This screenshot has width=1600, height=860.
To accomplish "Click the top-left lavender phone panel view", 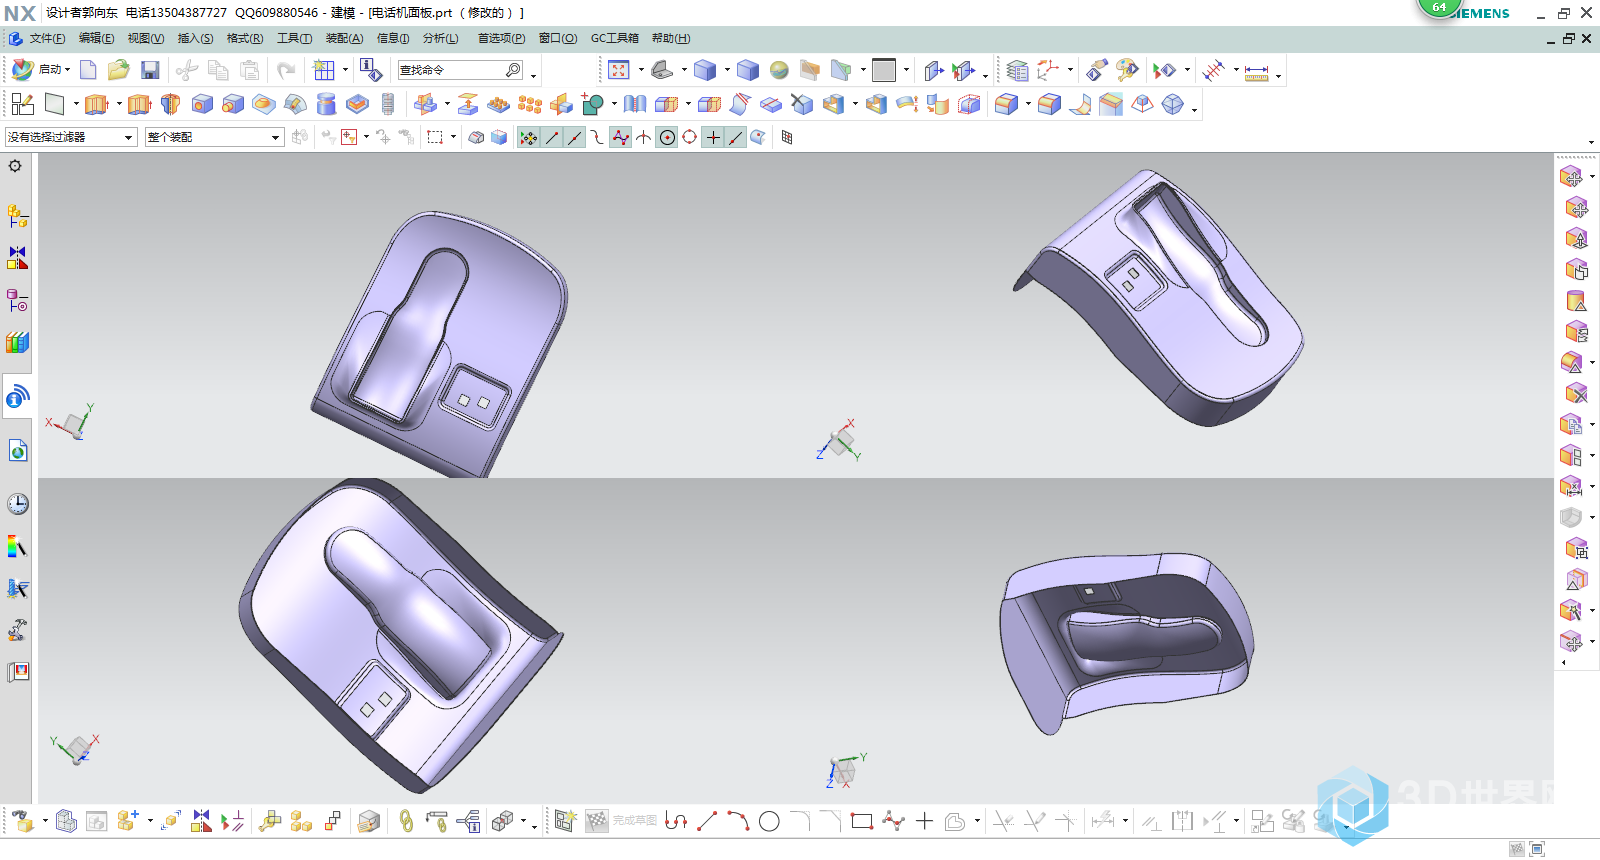I will (441, 342).
